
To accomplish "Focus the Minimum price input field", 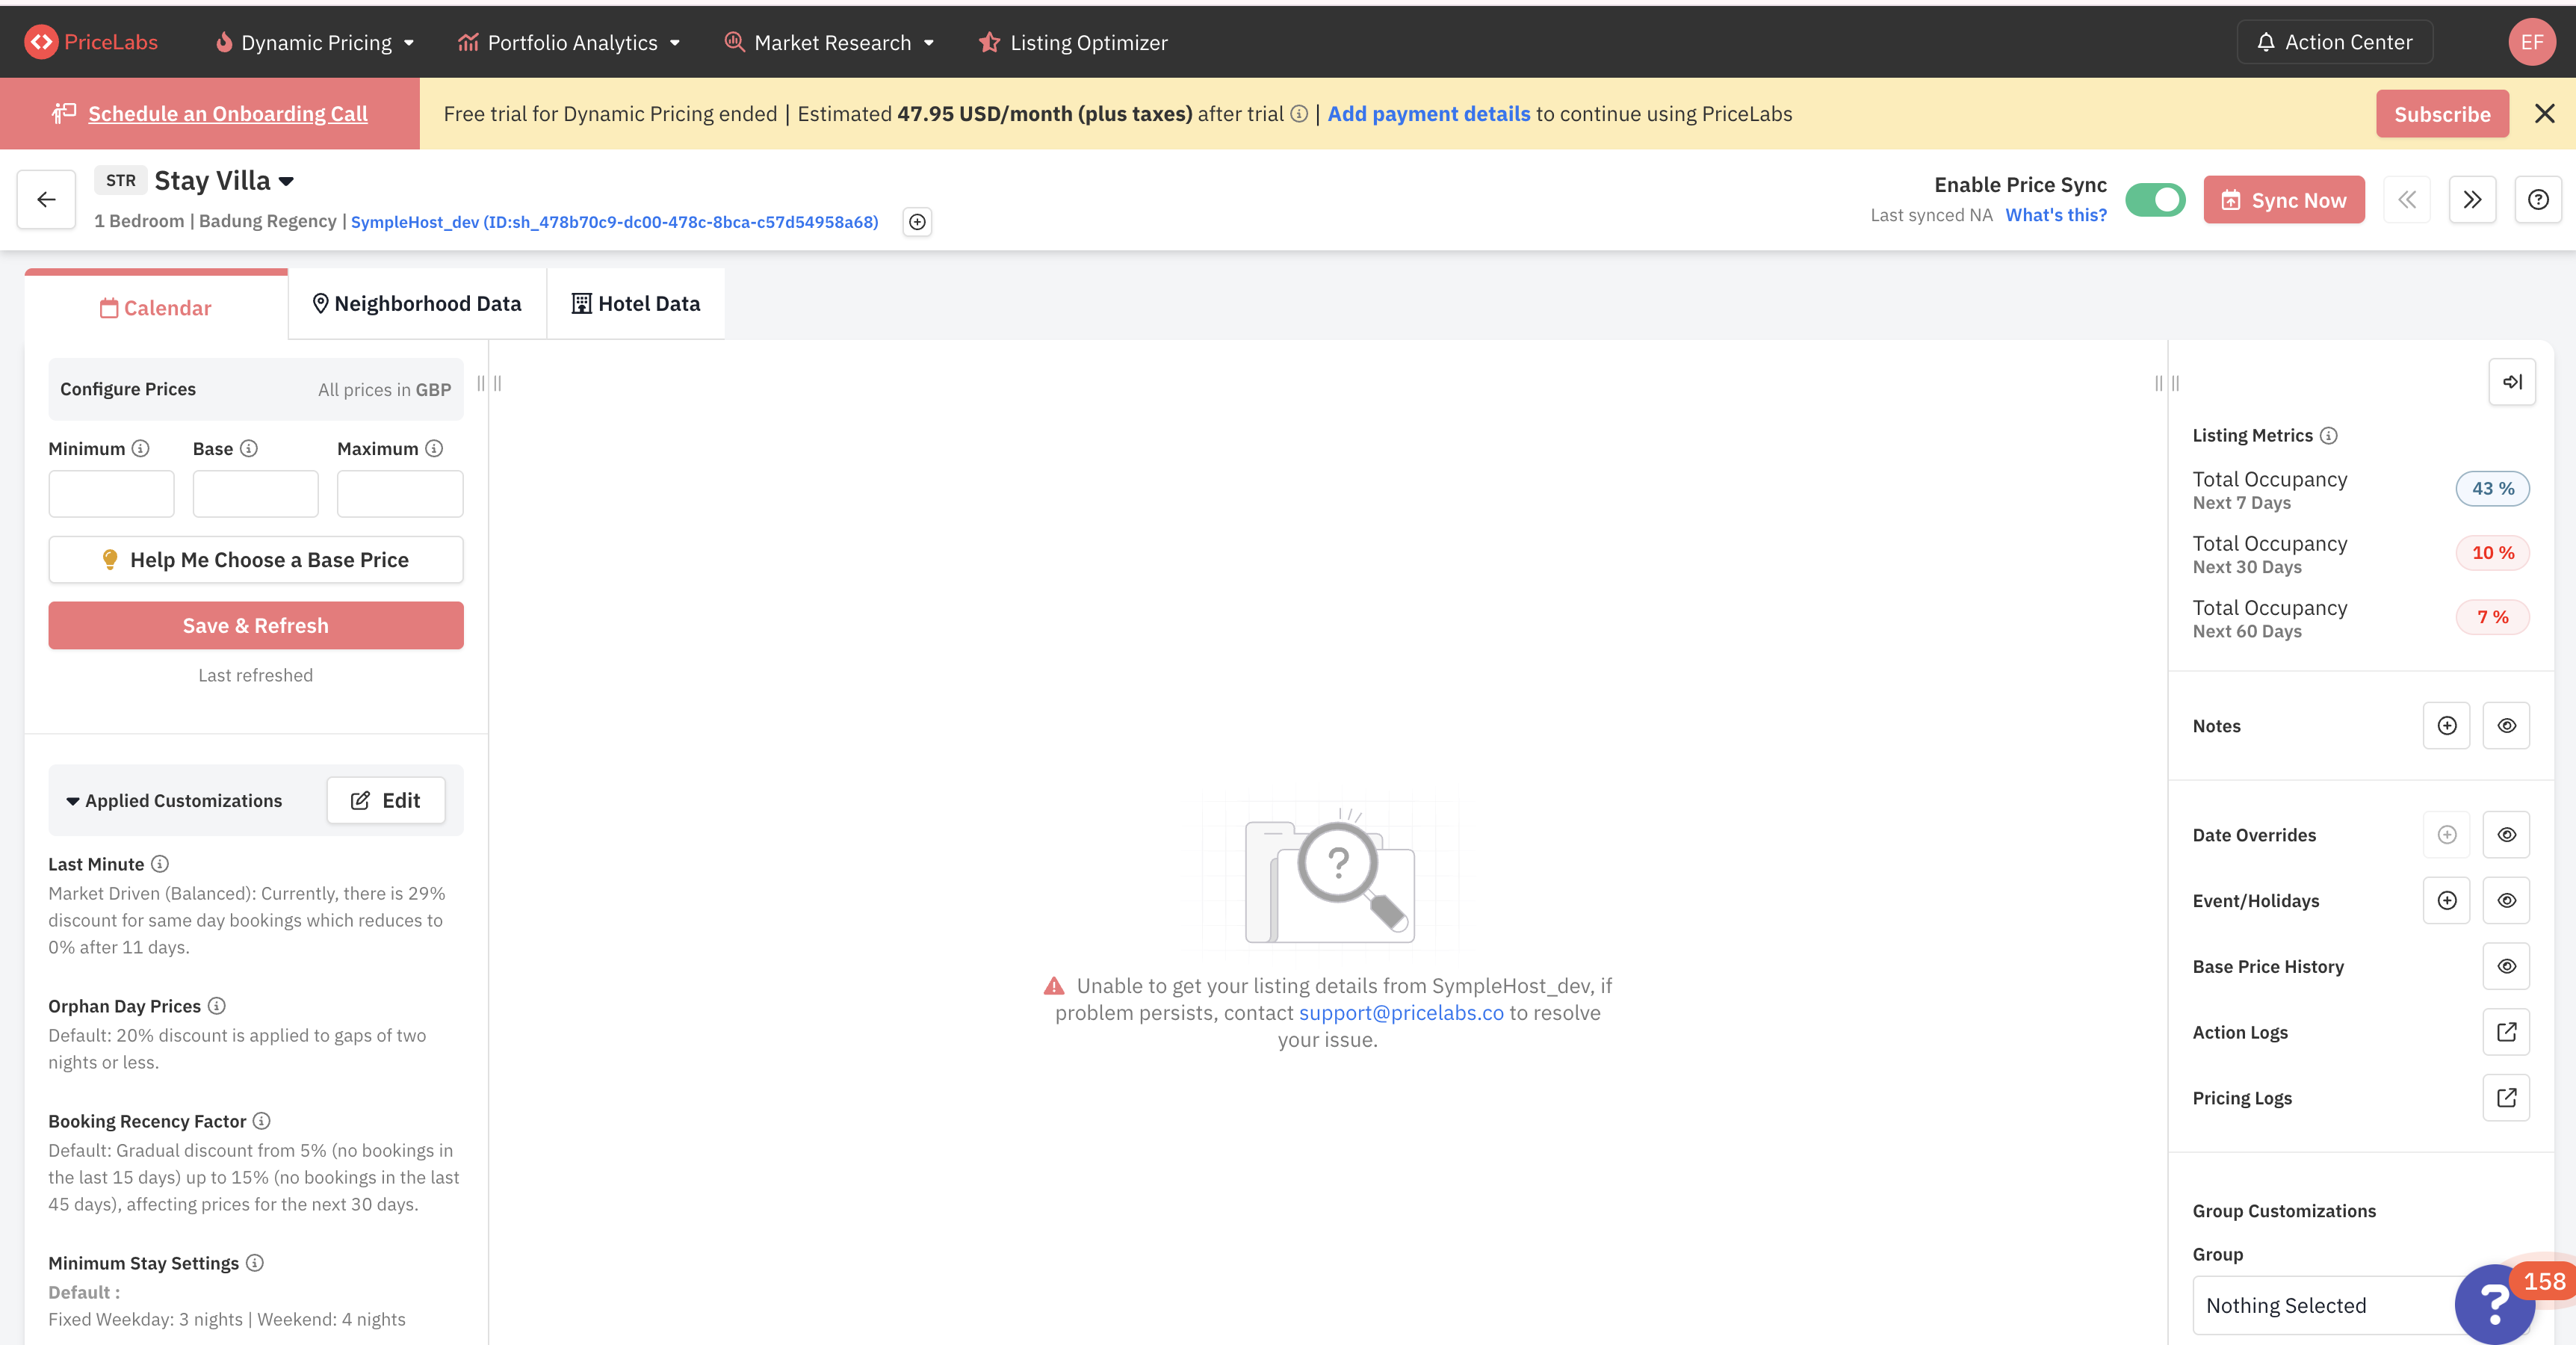I will pos(111,494).
